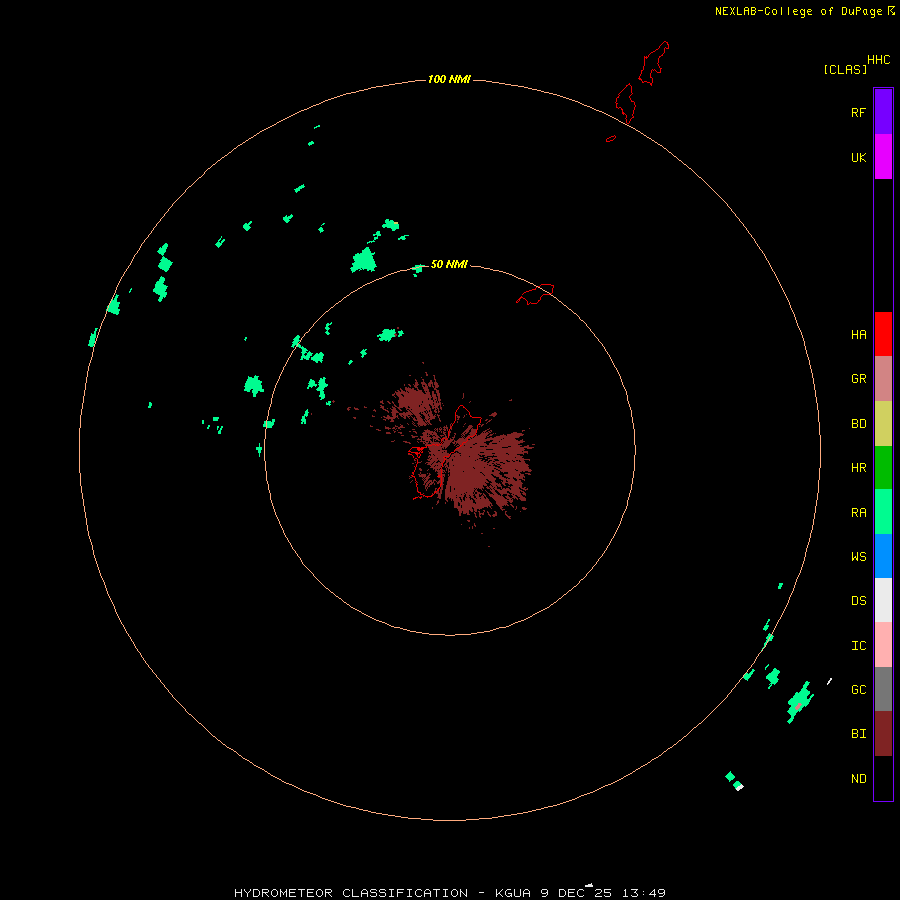Select the GC gray legend swatch
900x900 pixels.
[x=883, y=689]
